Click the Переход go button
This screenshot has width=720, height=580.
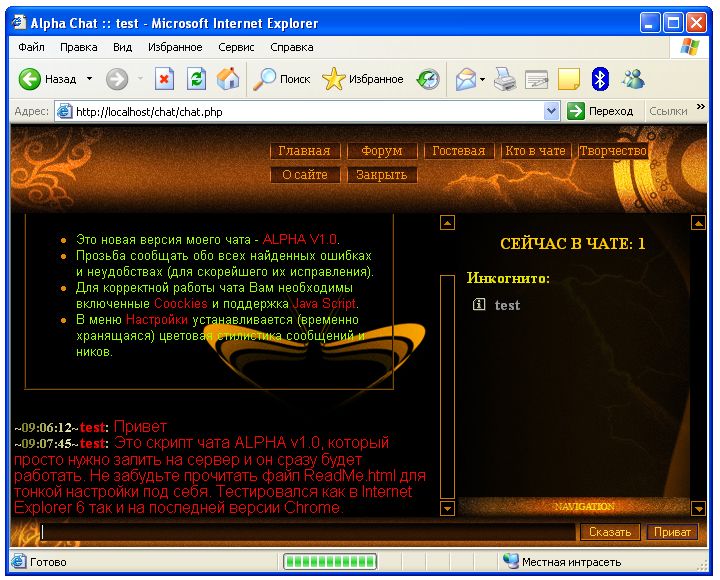[601, 112]
